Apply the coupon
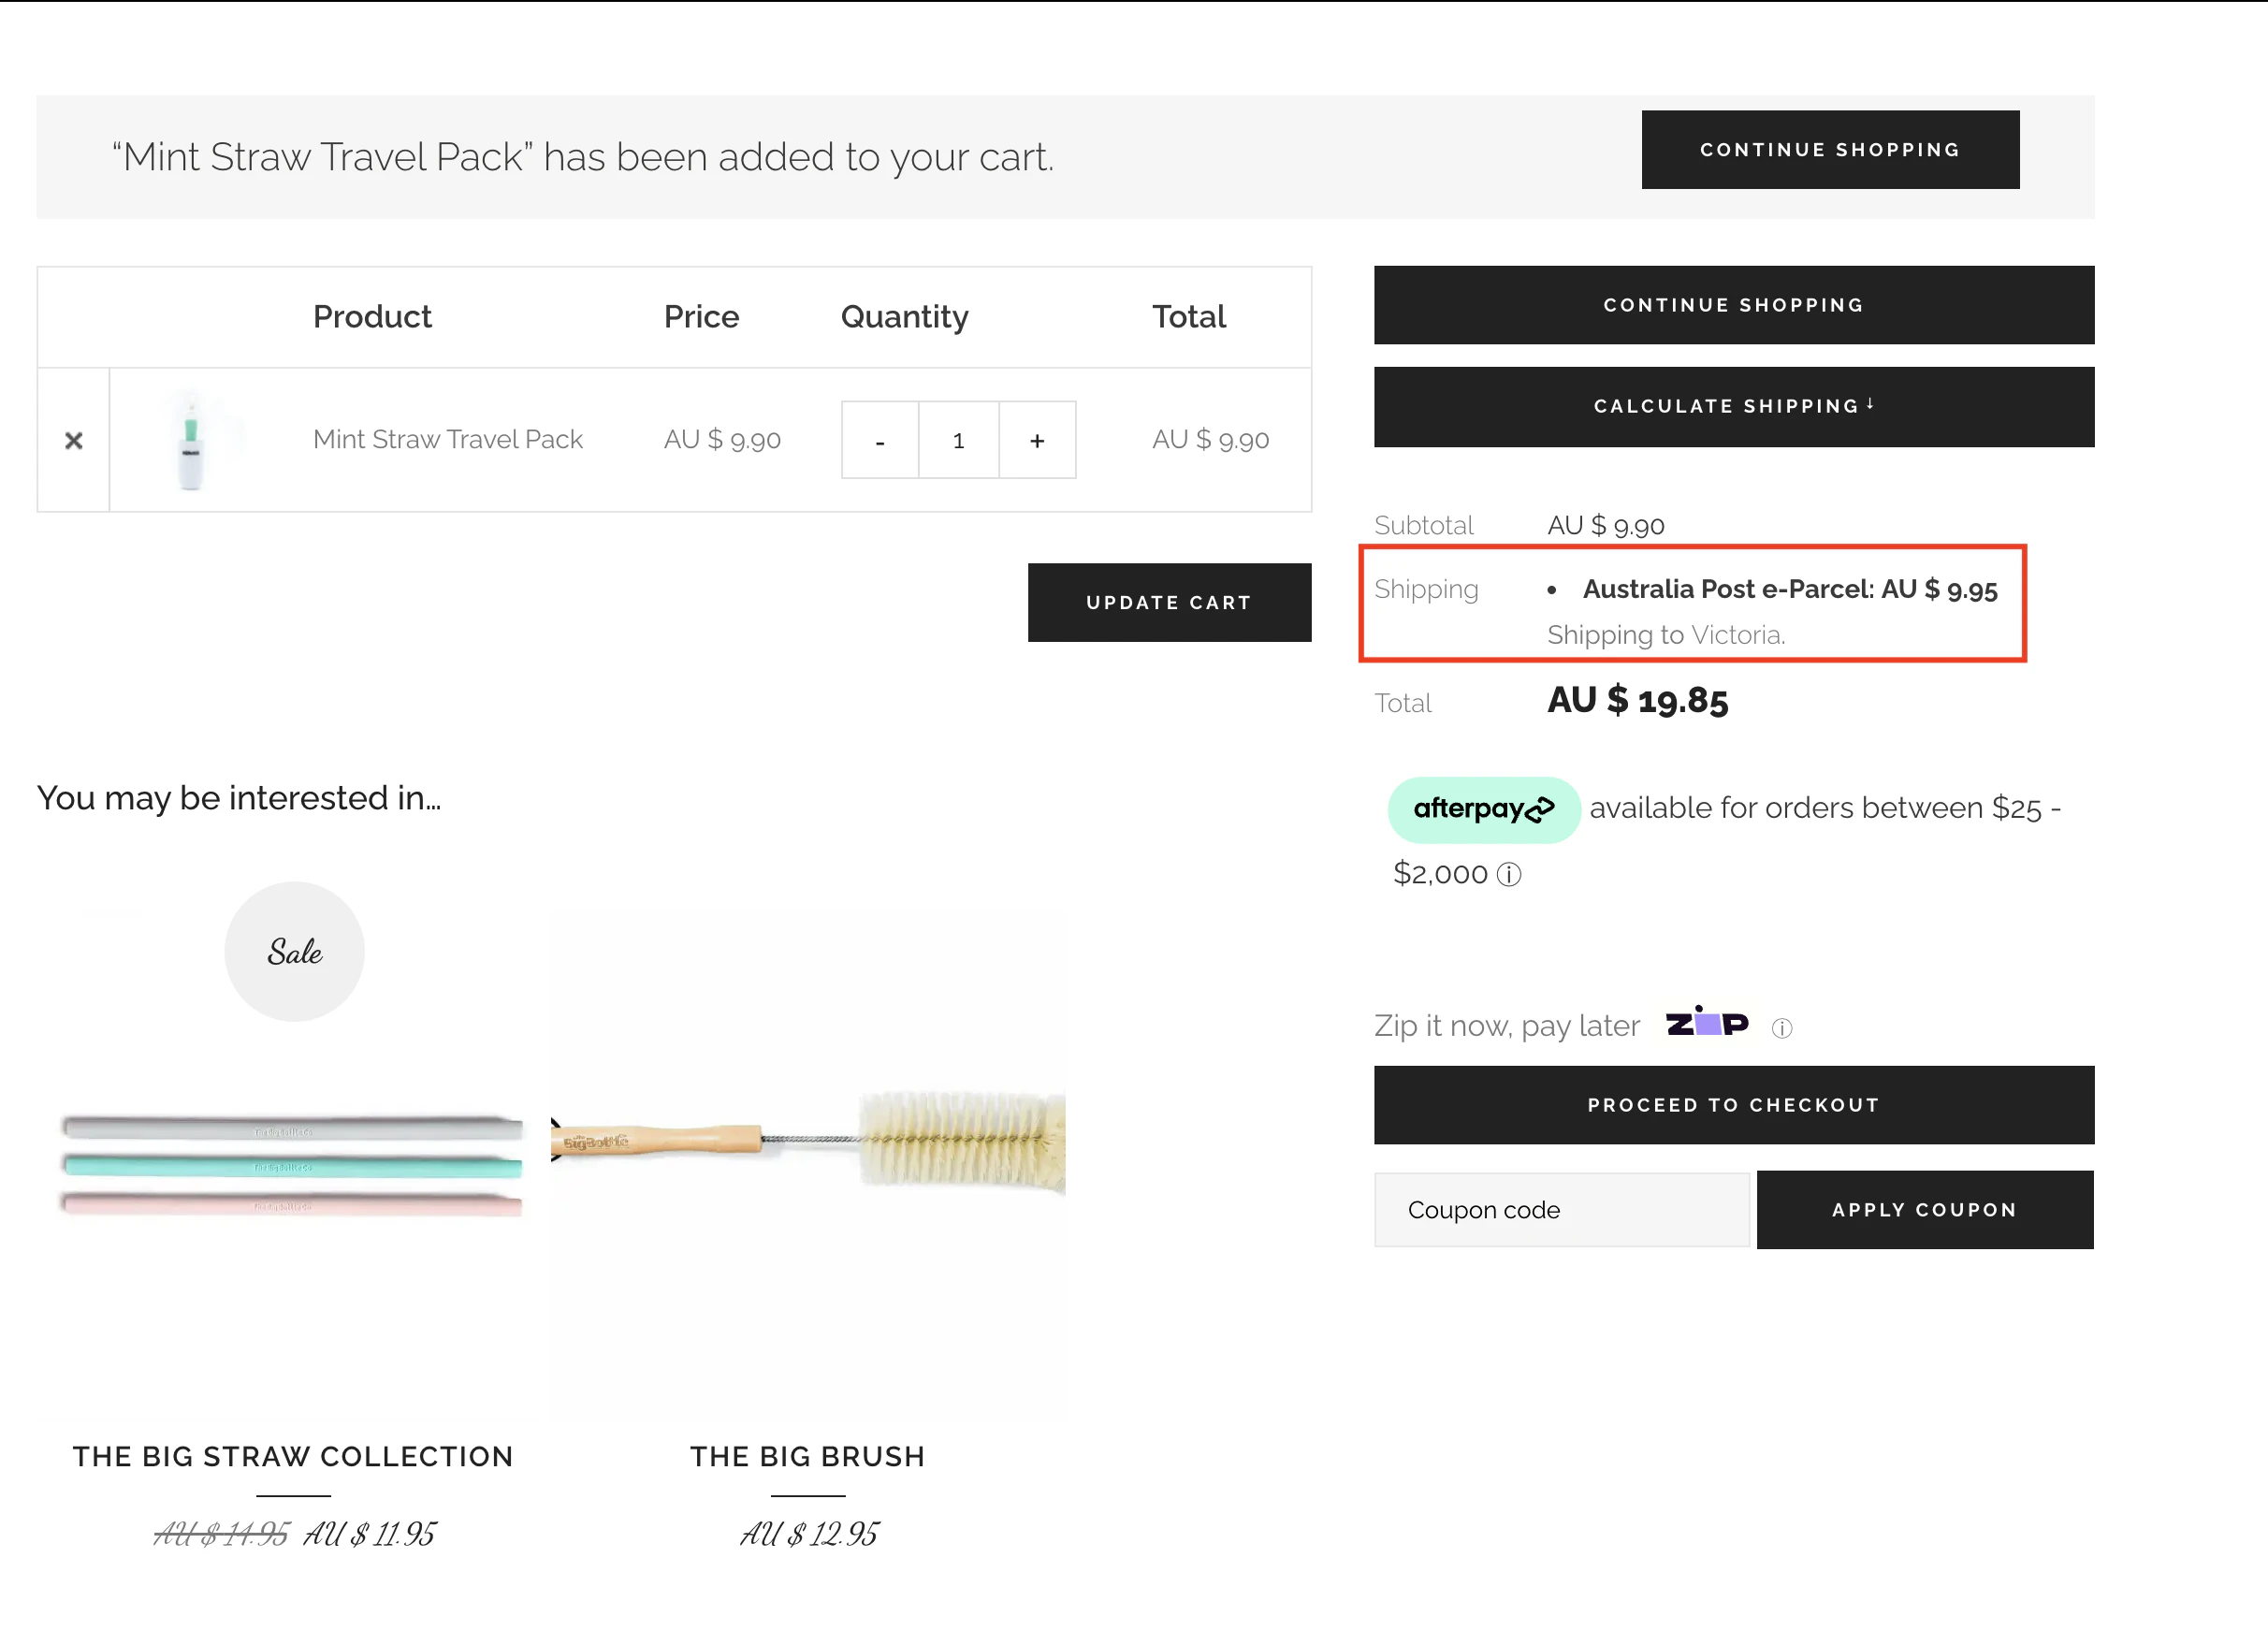This screenshot has height=1645, width=2268. [1924, 1210]
